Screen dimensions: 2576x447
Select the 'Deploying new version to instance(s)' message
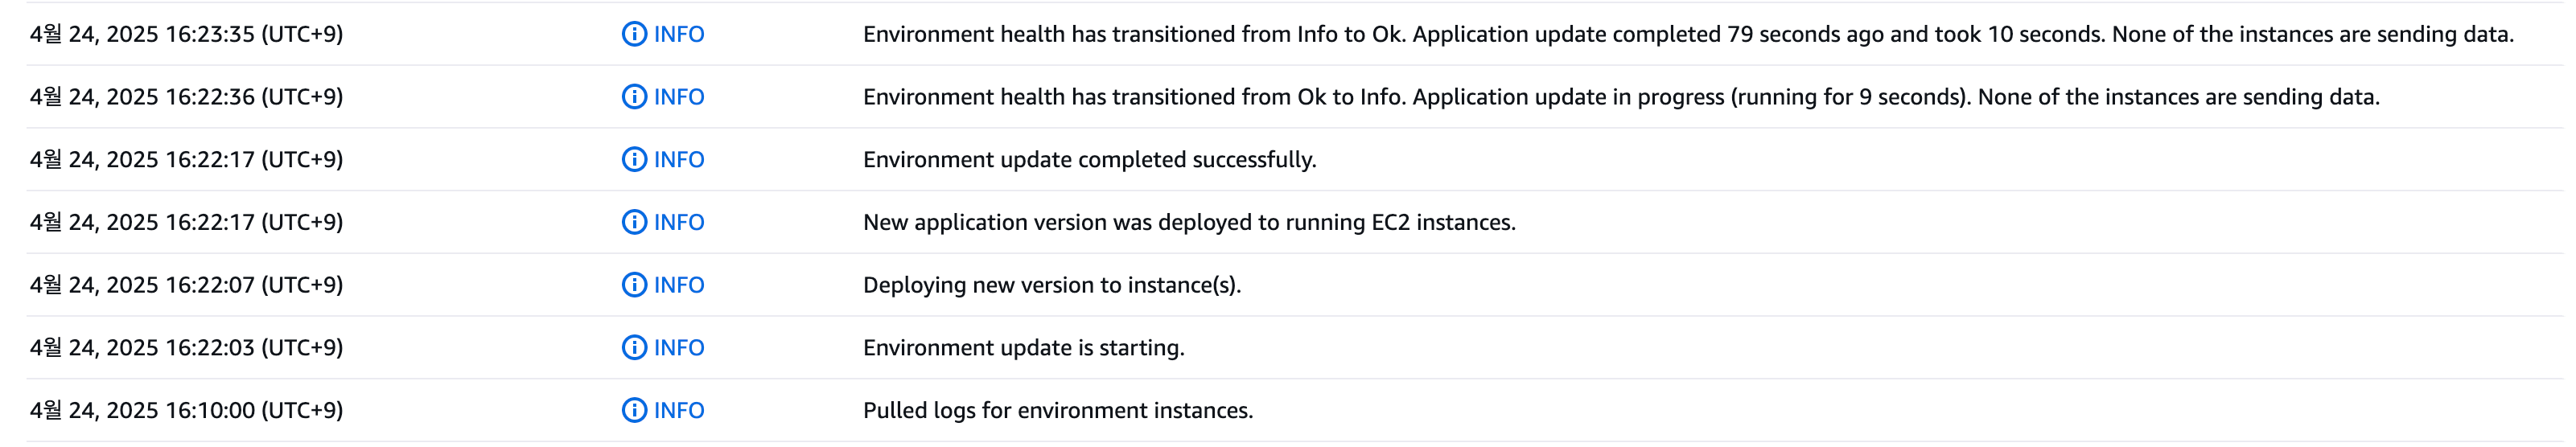(x=1052, y=285)
